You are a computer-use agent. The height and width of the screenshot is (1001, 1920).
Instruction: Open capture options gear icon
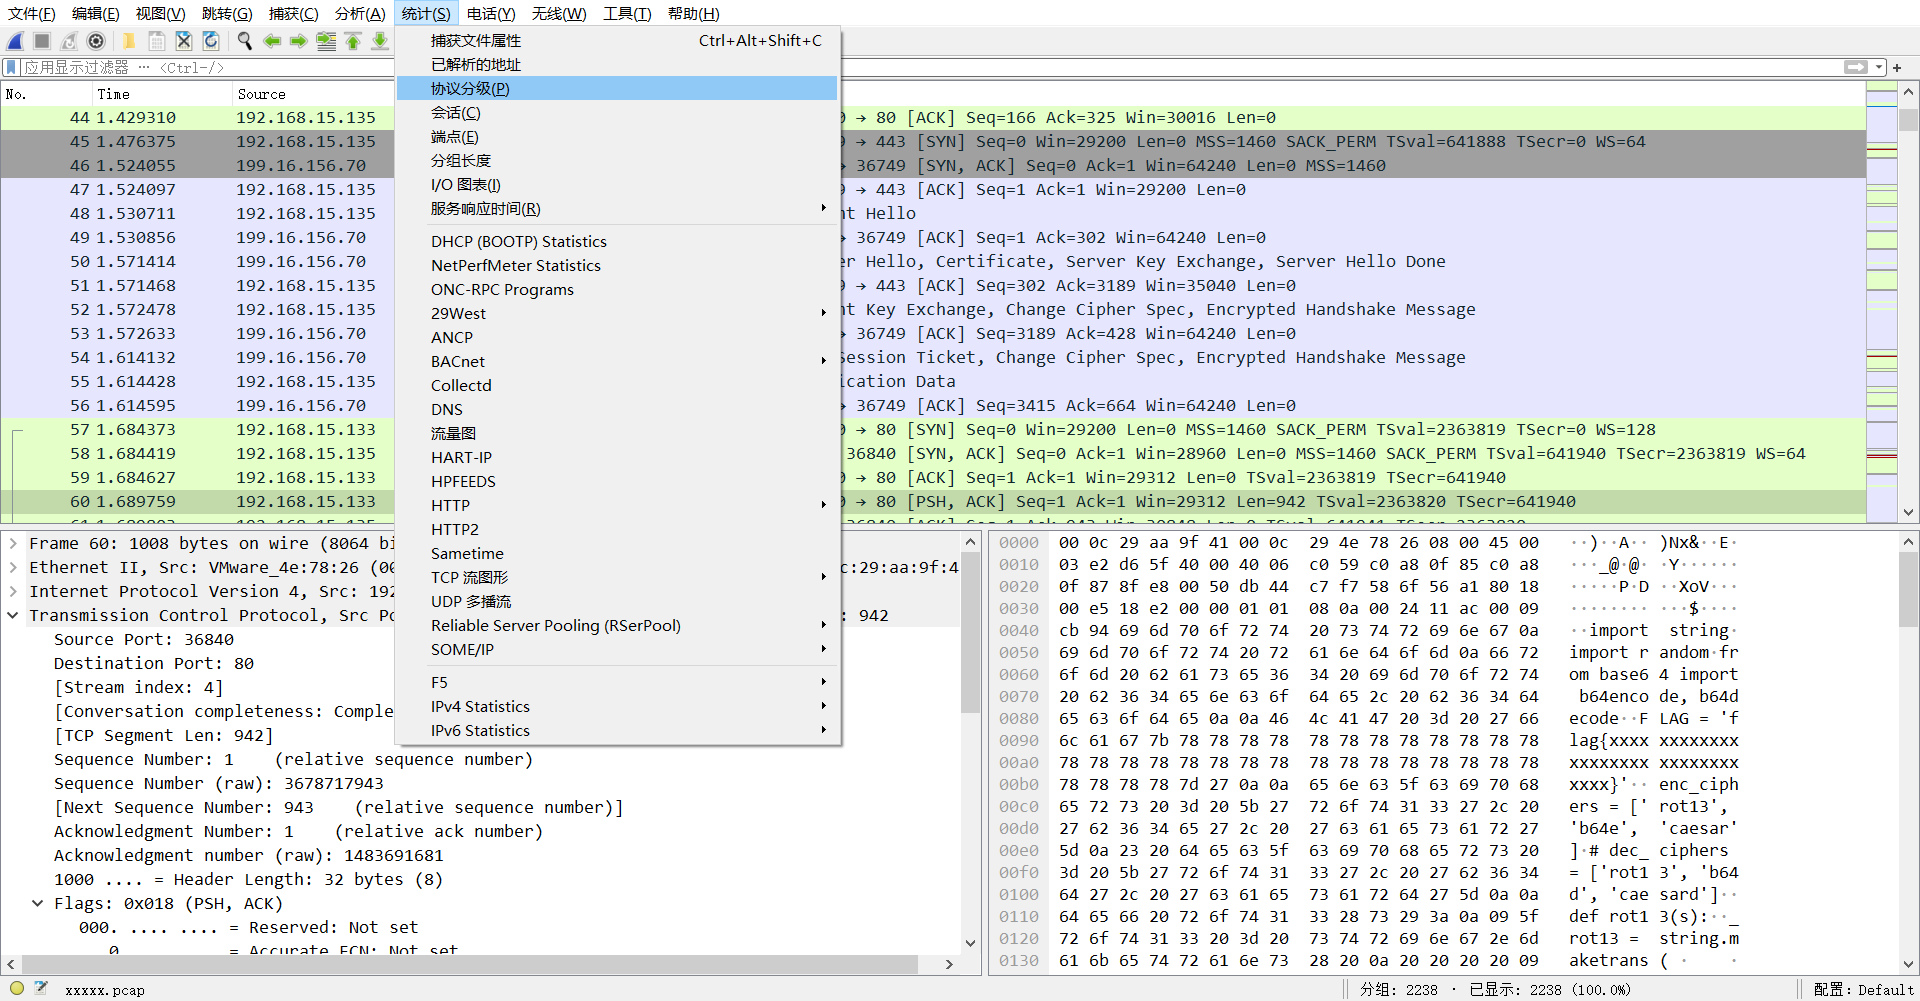pyautogui.click(x=96, y=41)
